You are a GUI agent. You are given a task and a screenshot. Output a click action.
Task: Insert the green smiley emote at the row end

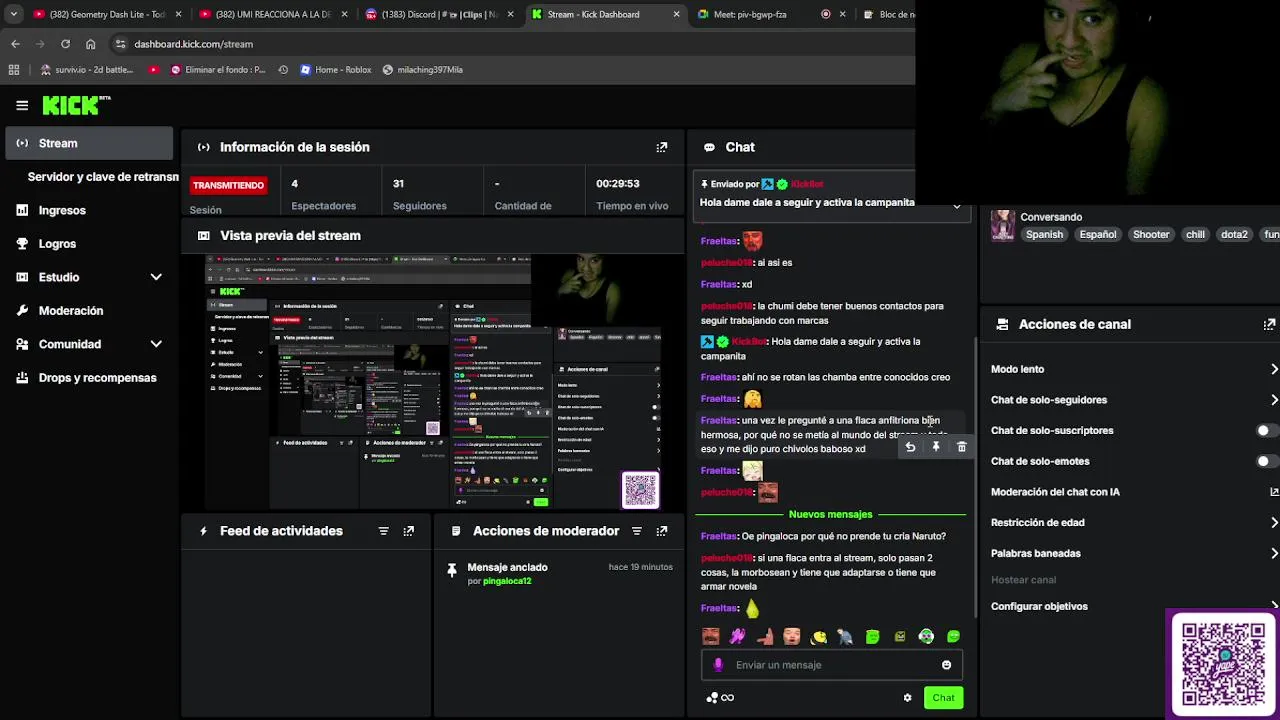[x=953, y=636]
